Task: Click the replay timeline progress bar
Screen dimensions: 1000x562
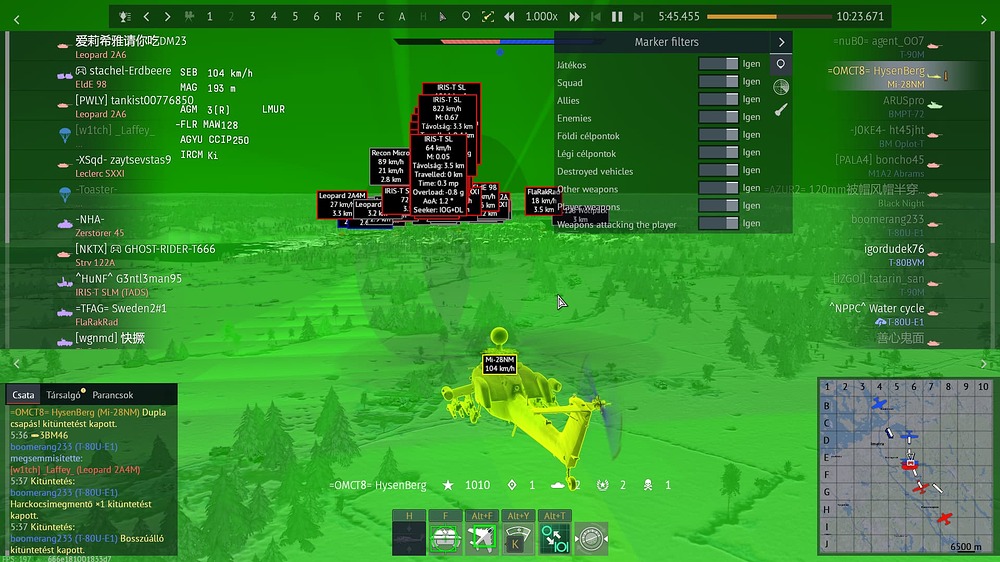Action: pyautogui.click(x=769, y=17)
